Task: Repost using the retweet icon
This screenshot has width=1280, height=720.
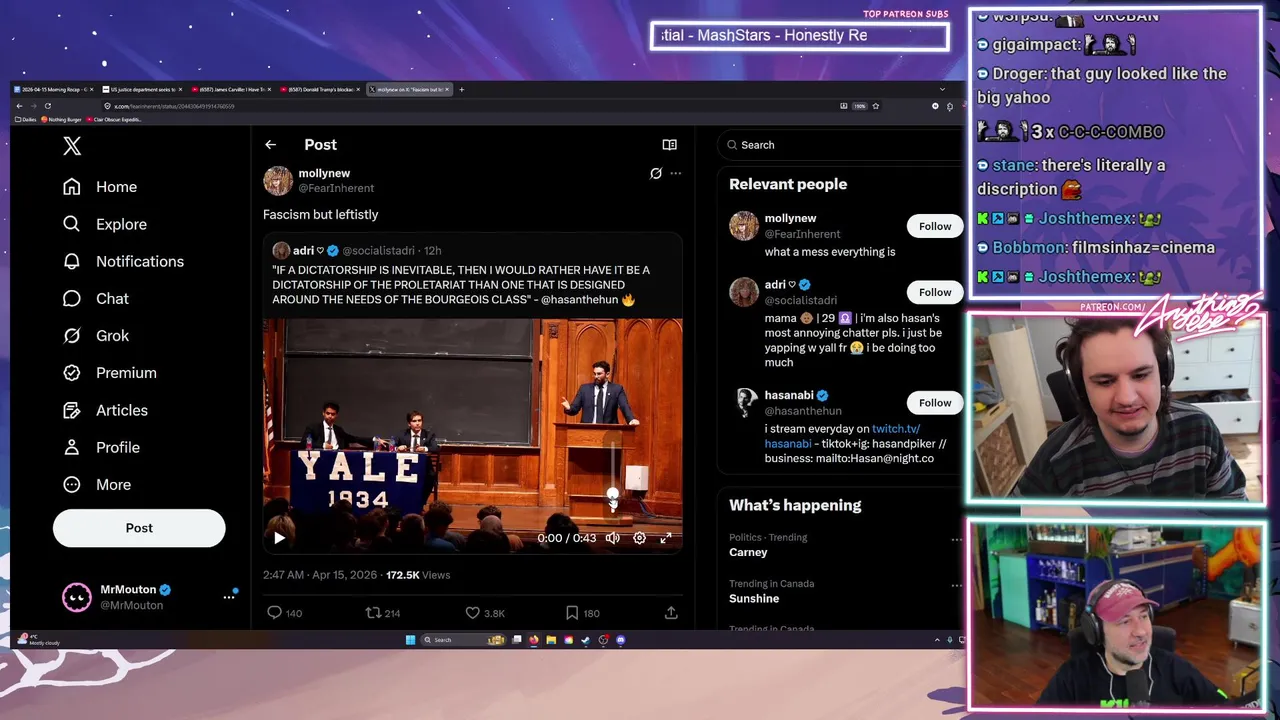Action: pos(372,613)
